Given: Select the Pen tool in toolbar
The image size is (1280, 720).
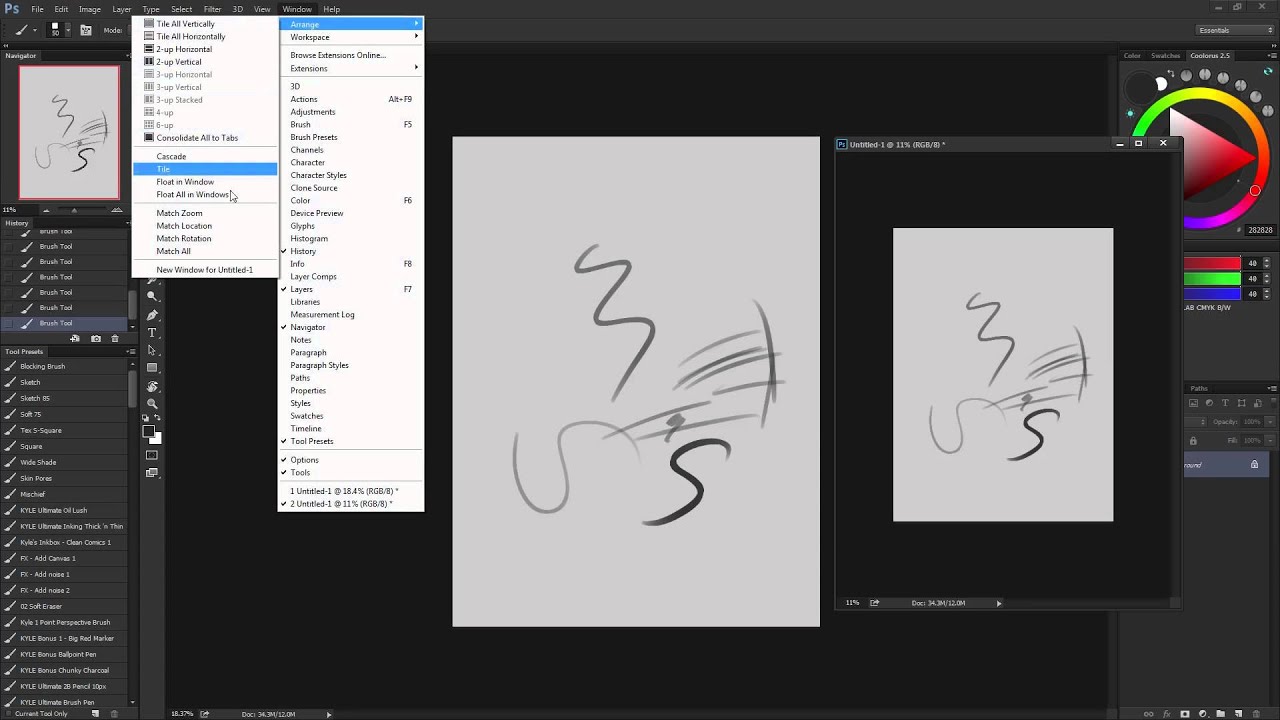Looking at the screenshot, I should [152, 315].
